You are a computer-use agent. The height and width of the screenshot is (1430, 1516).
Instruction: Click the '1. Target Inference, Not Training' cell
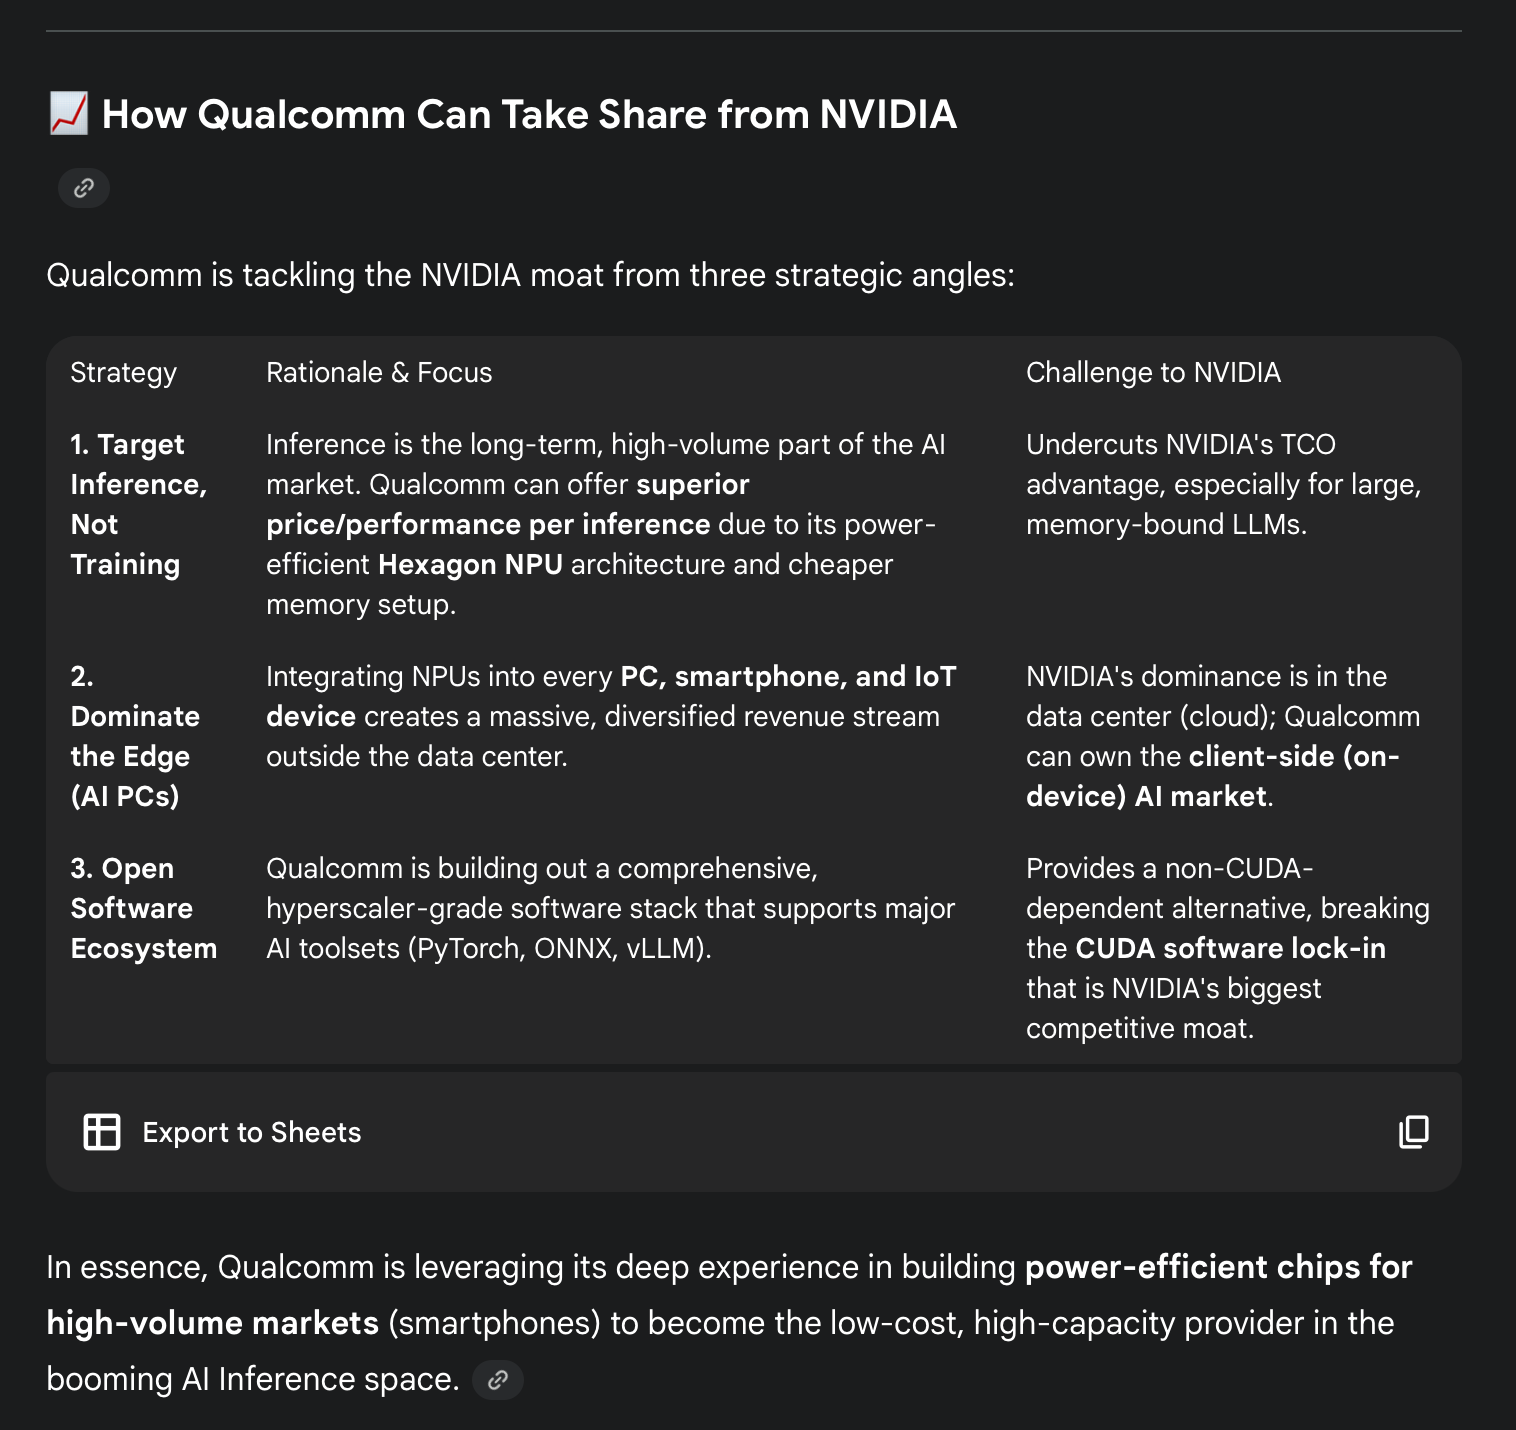tap(139, 504)
